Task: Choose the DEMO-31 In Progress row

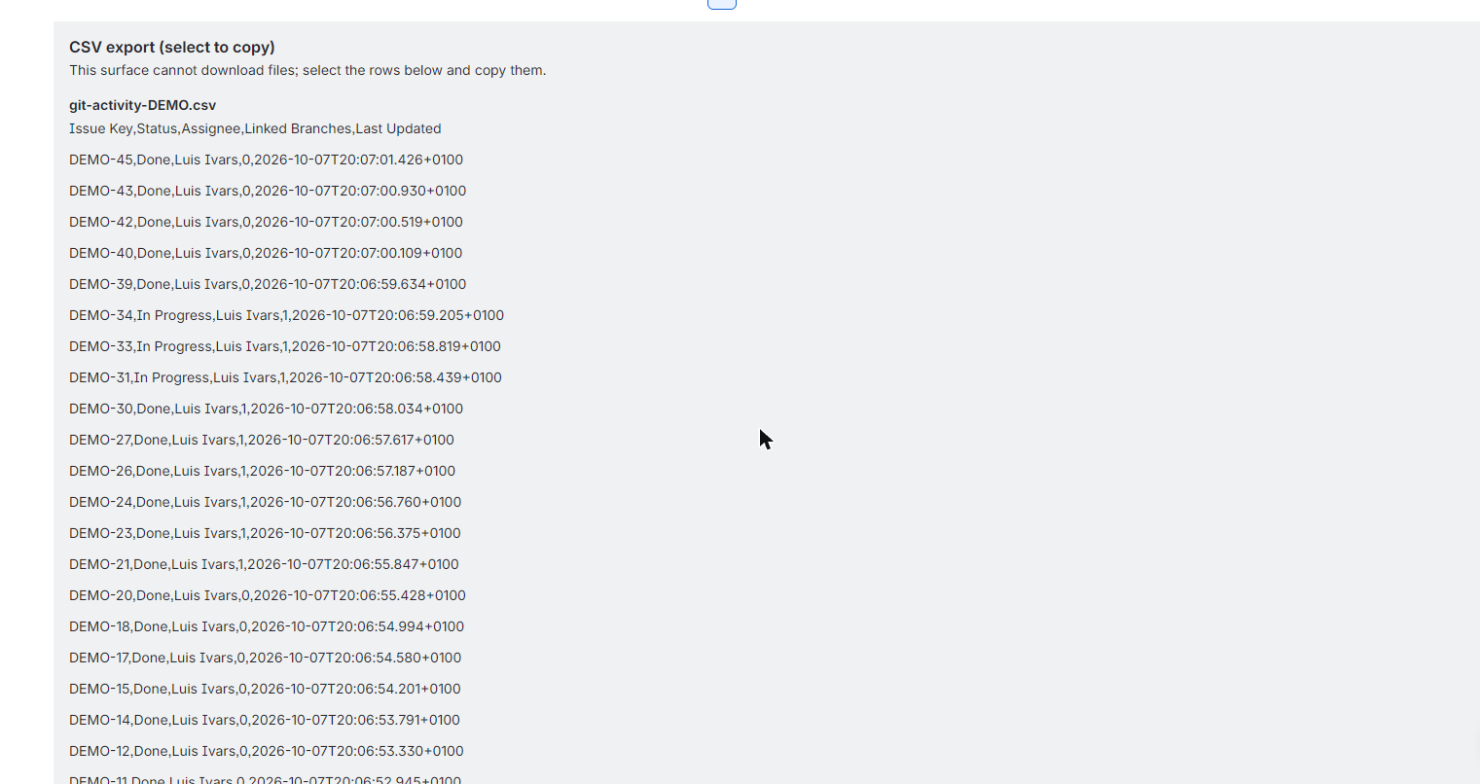Action: (x=285, y=377)
